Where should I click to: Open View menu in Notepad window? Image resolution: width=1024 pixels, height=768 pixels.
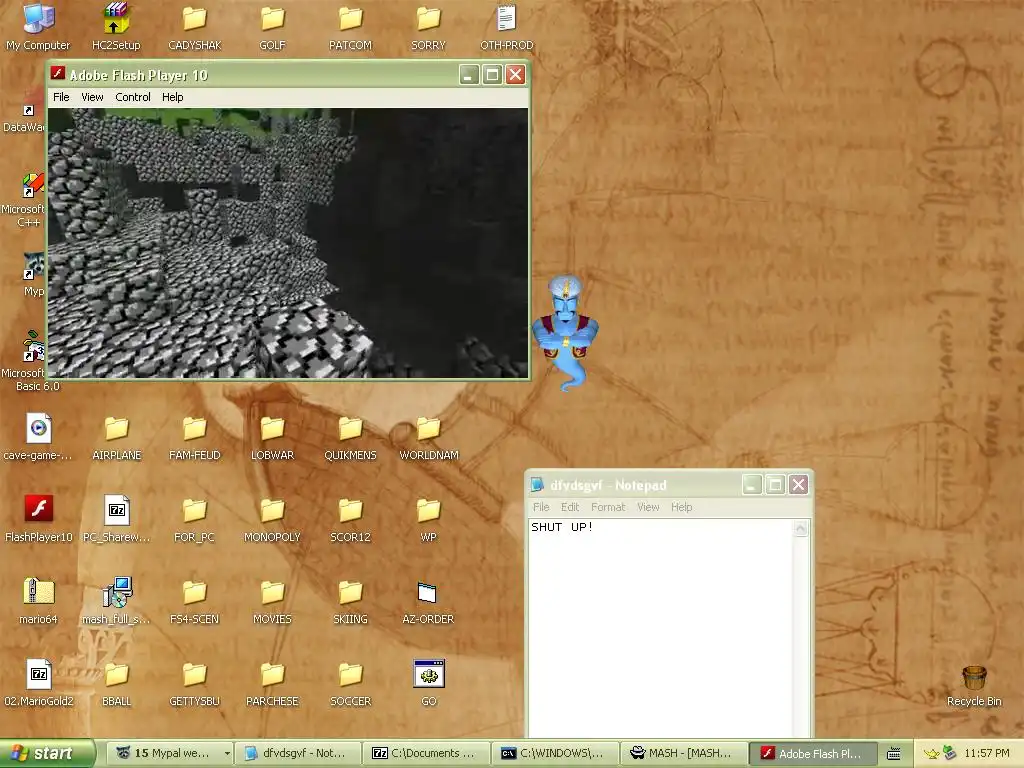648,507
